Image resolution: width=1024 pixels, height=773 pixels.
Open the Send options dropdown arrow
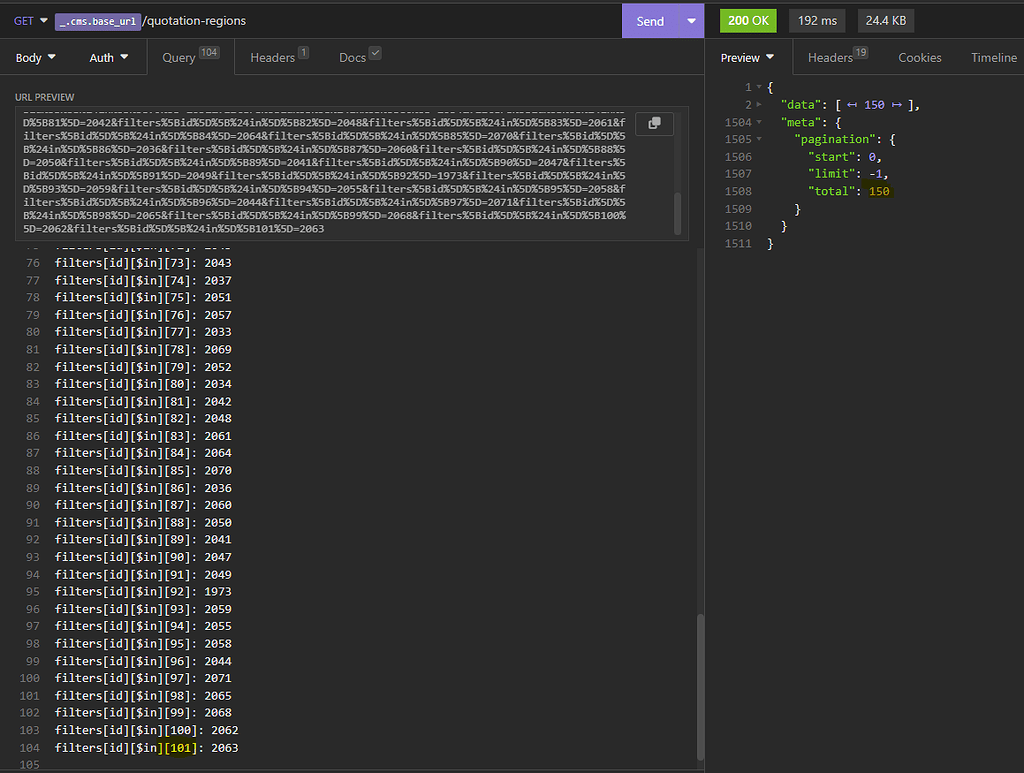[691, 21]
